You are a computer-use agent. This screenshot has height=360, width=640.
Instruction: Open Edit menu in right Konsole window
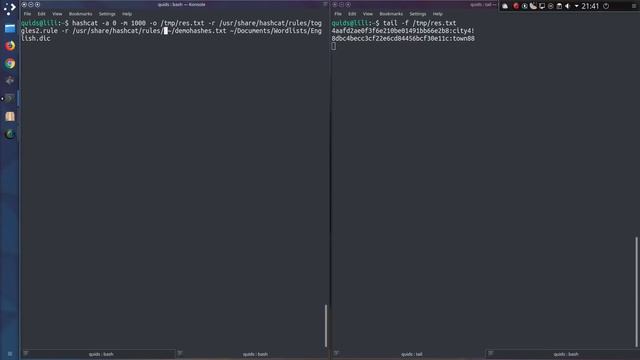[x=352, y=14]
